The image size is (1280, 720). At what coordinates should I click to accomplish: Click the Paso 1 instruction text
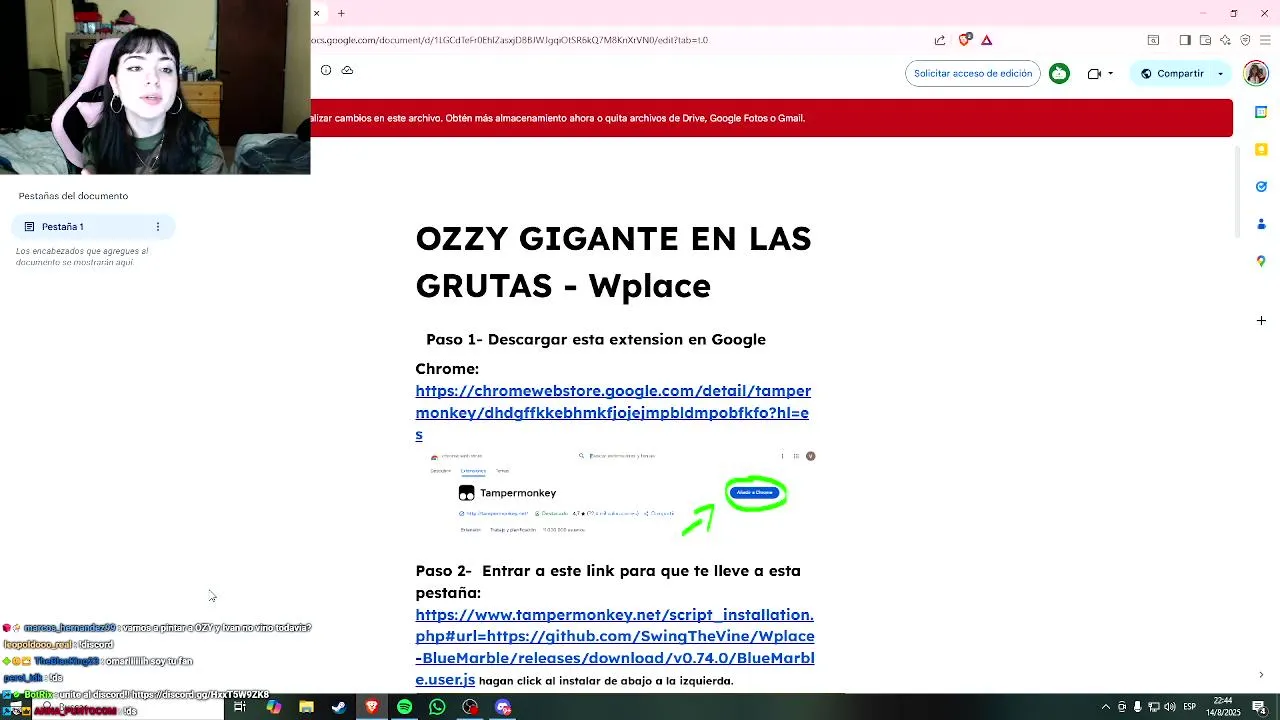pyautogui.click(x=596, y=339)
